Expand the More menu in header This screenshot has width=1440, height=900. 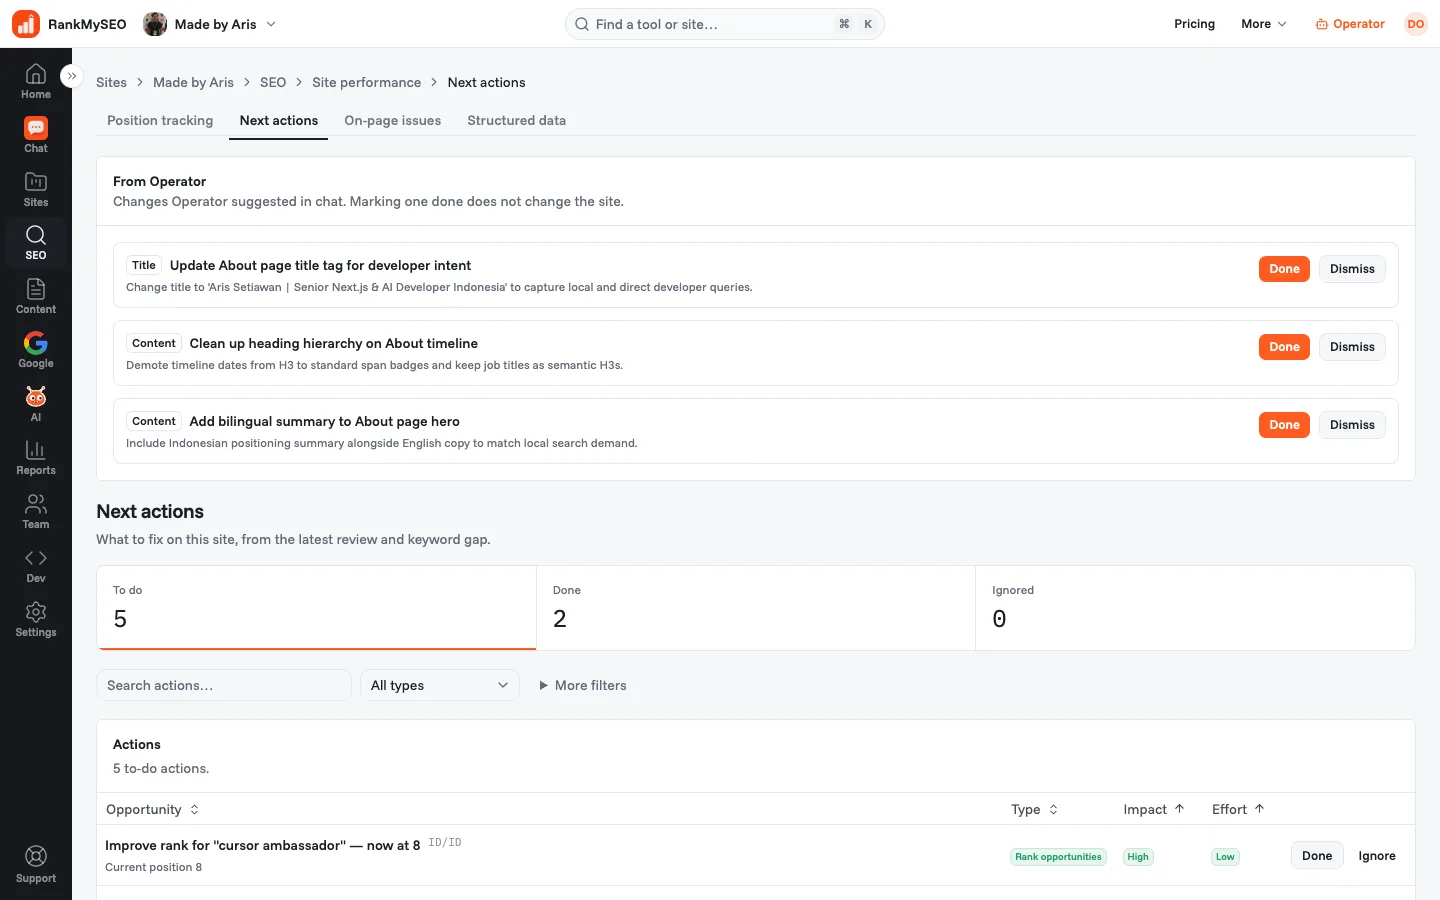pyautogui.click(x=1264, y=24)
